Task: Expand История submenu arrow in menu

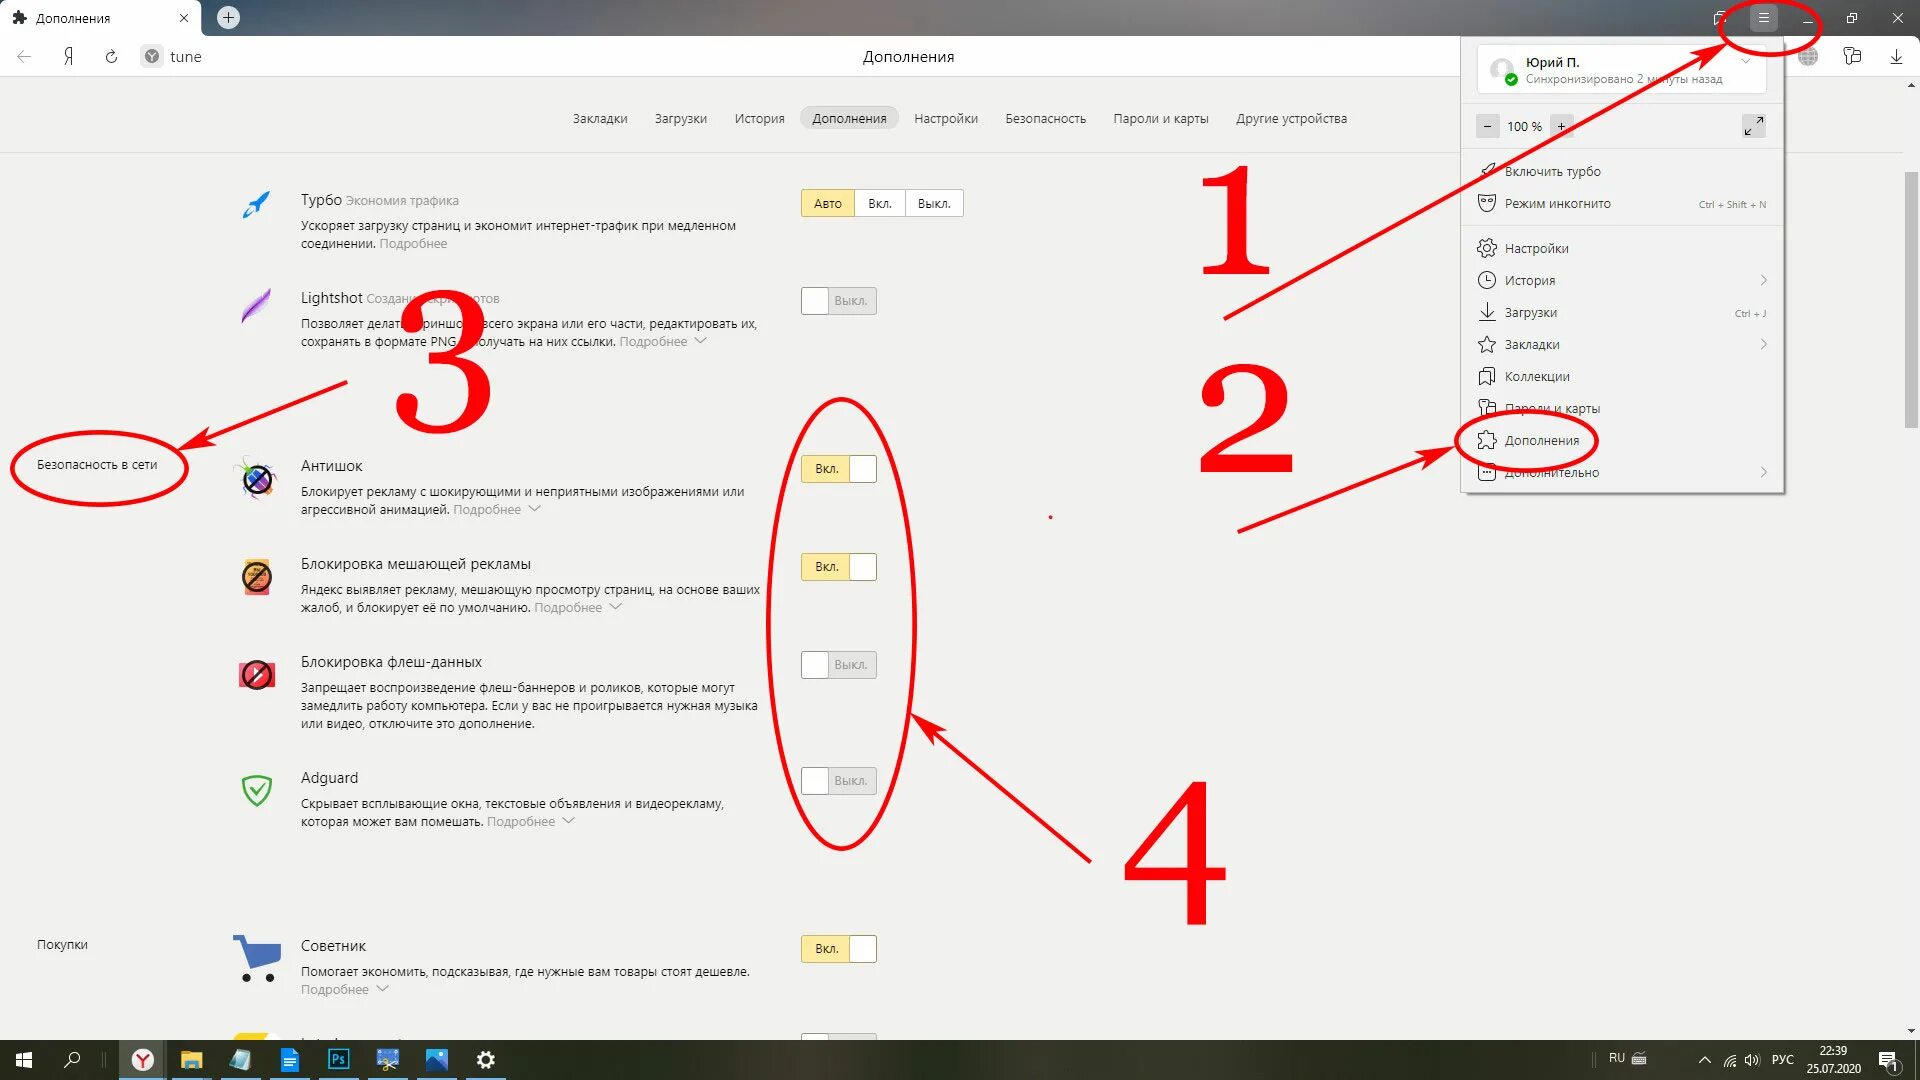Action: pyautogui.click(x=1763, y=280)
